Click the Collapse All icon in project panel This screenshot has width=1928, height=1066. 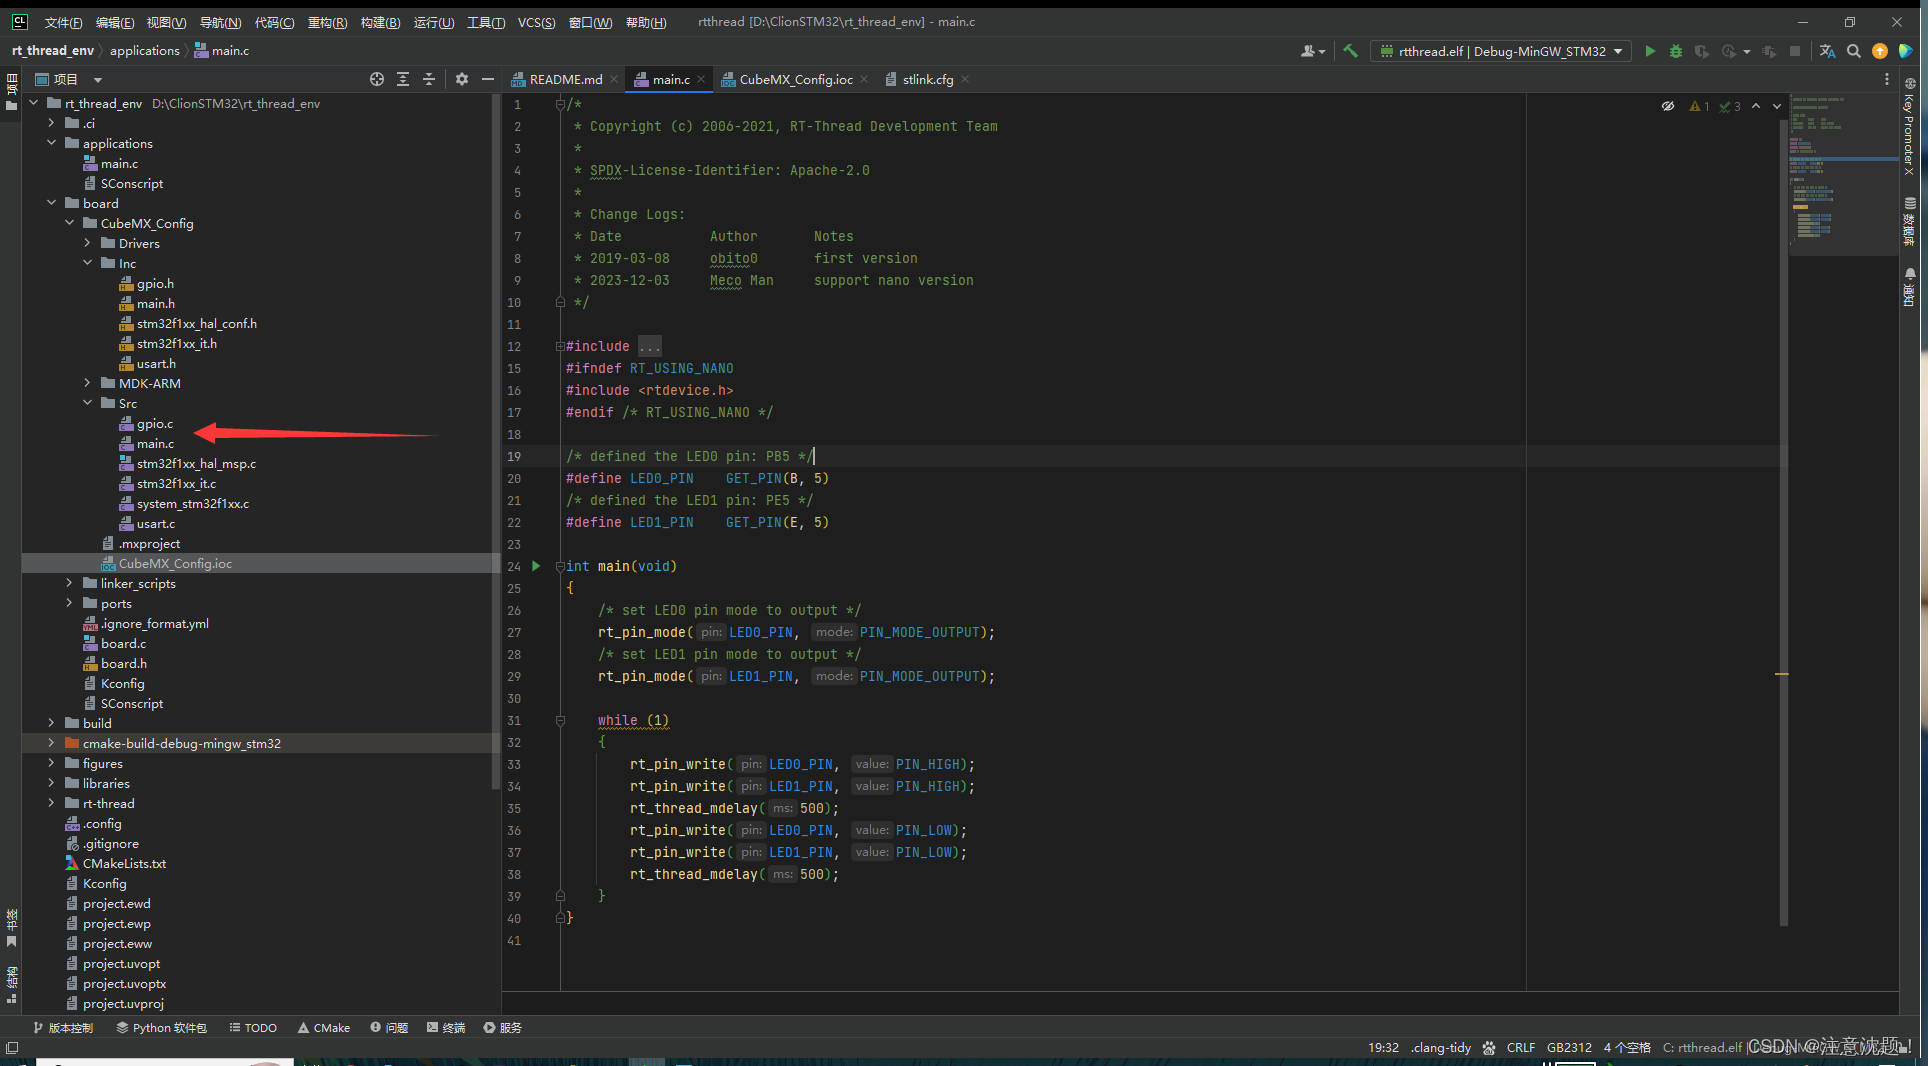429,79
